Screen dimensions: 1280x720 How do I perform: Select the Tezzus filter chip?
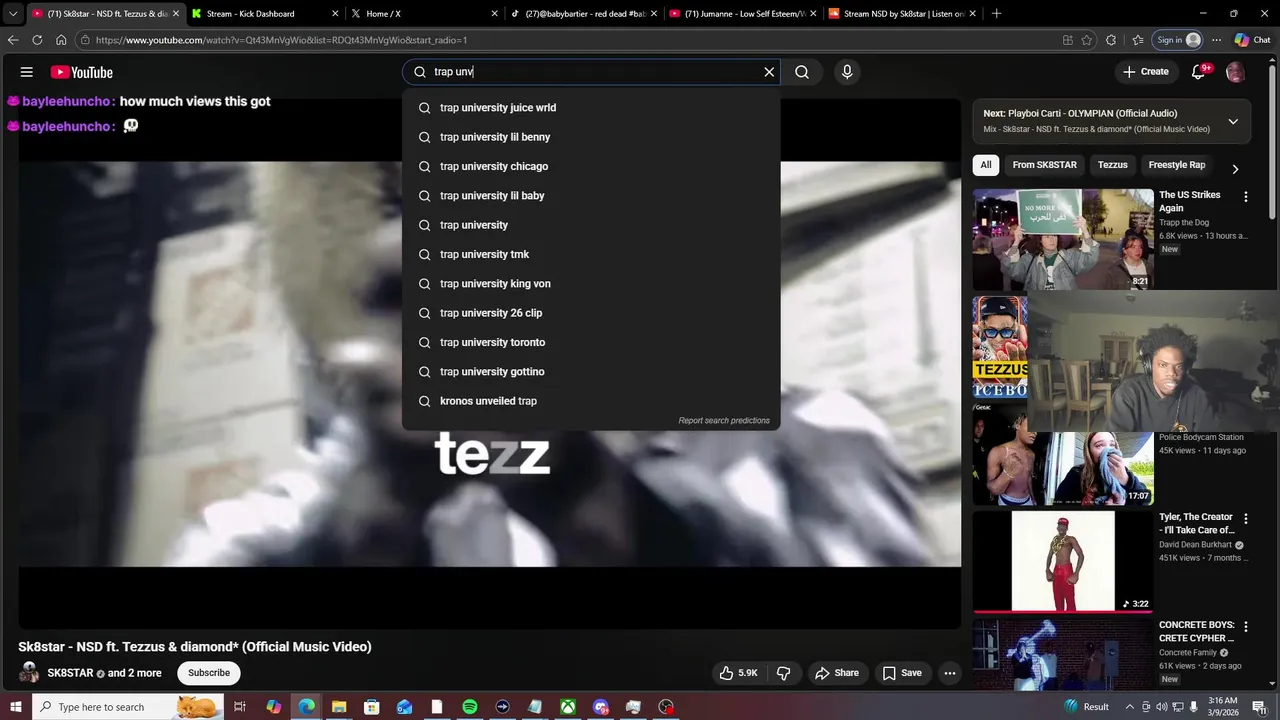tap(1112, 165)
